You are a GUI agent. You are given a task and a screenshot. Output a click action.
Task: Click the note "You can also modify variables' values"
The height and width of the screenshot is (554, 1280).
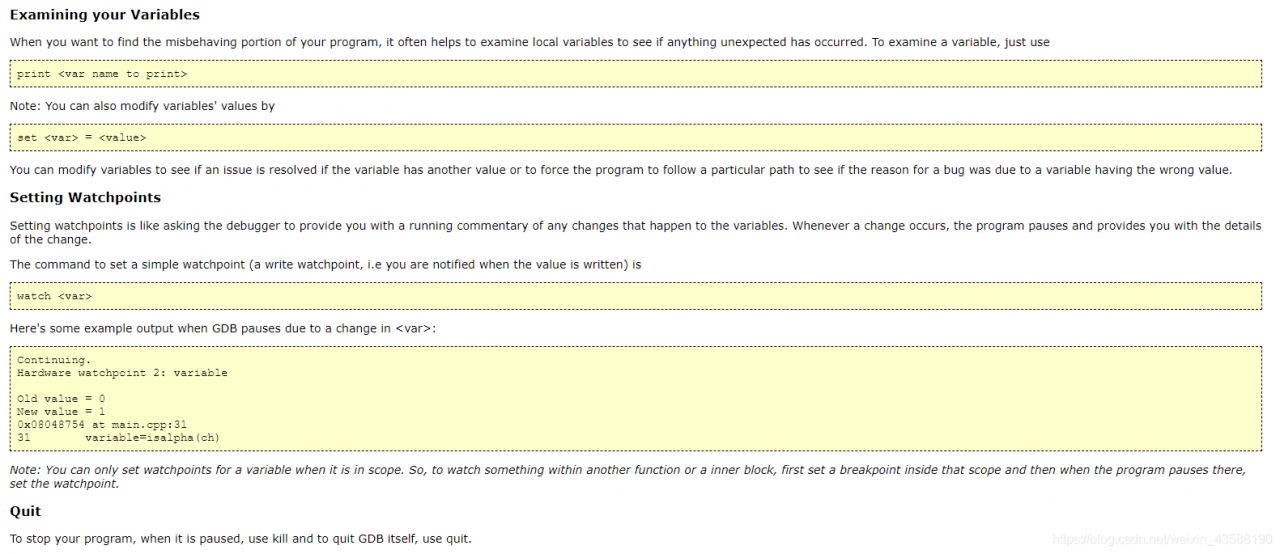pos(142,106)
